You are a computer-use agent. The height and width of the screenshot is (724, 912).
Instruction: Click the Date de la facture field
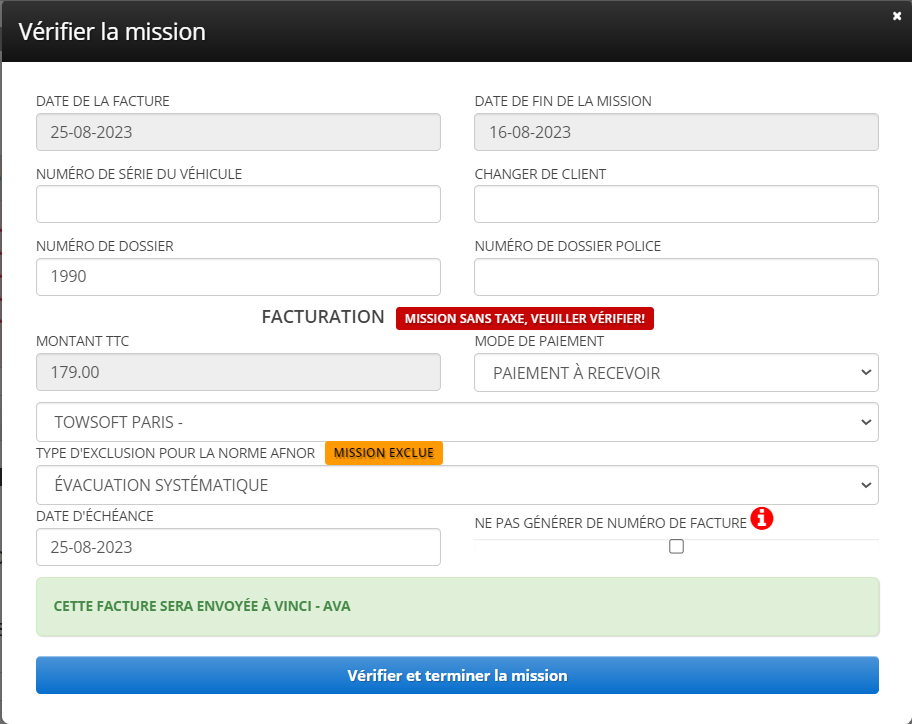[238, 132]
